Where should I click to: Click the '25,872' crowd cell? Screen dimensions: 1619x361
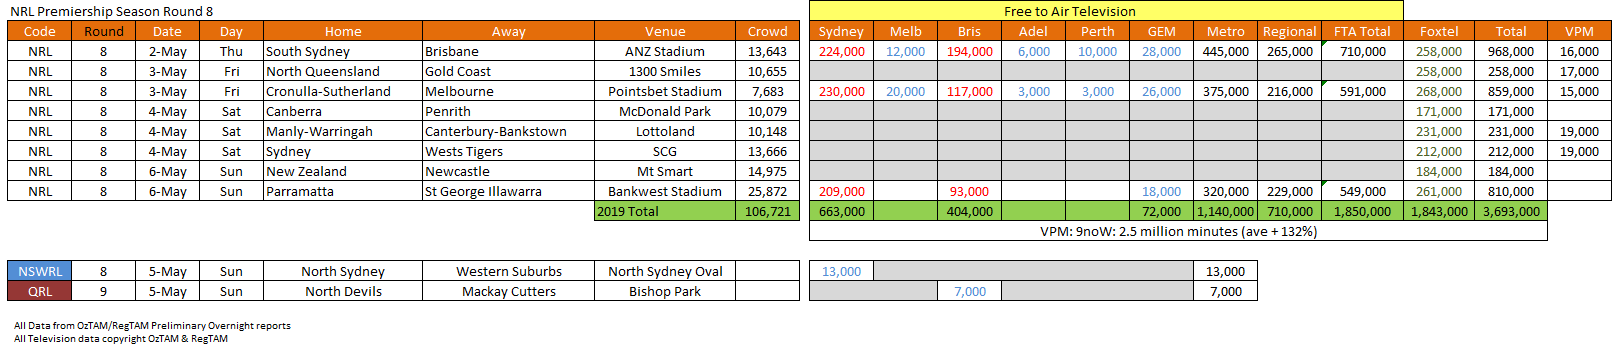pyautogui.click(x=768, y=191)
